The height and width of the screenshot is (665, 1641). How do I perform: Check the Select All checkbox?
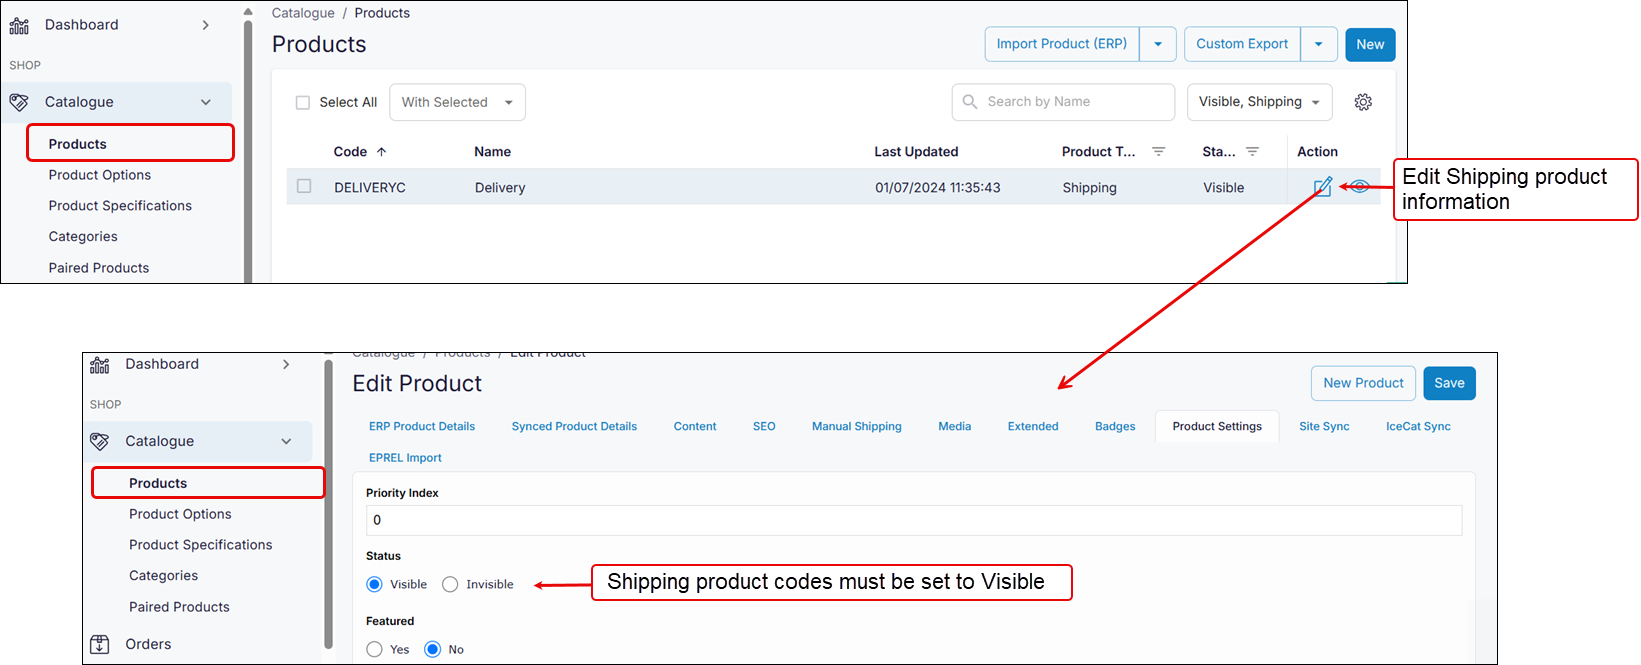coord(303,103)
